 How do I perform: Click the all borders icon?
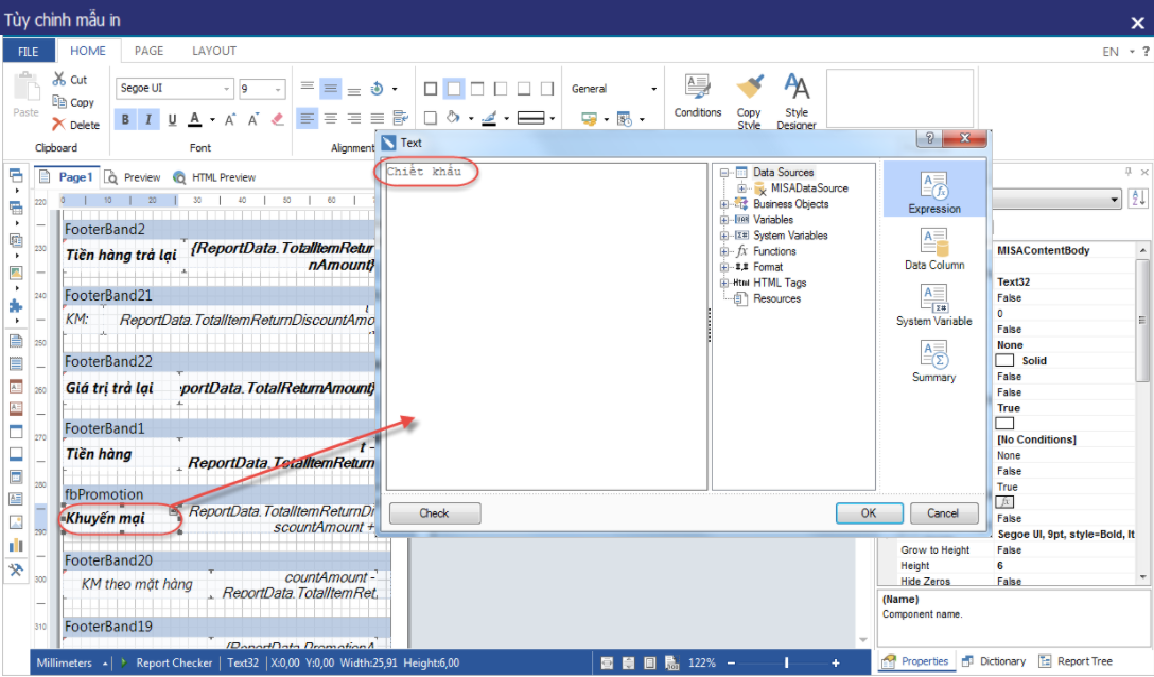coord(431,89)
